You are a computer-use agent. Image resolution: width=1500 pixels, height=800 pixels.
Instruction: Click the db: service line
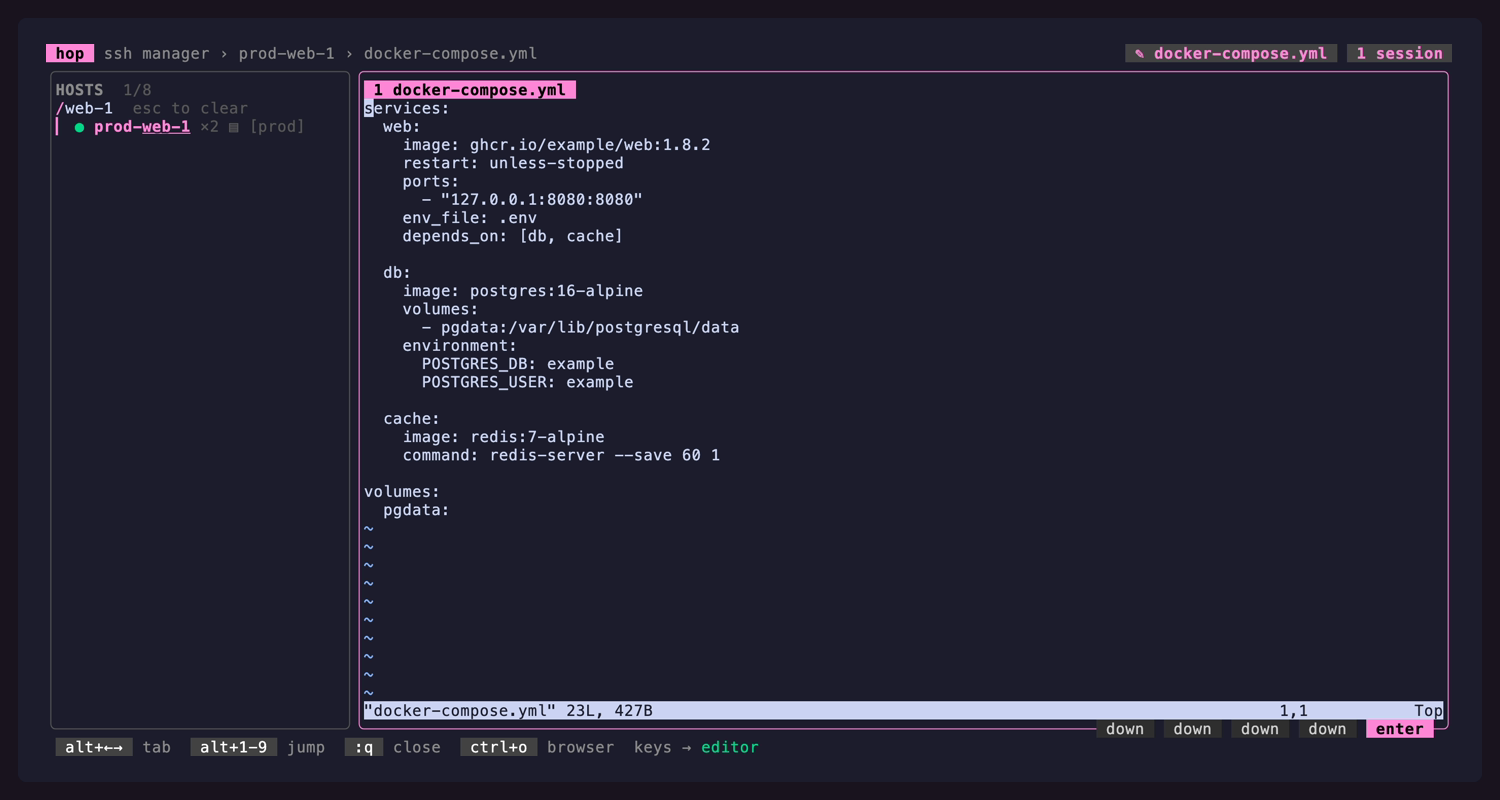point(397,272)
